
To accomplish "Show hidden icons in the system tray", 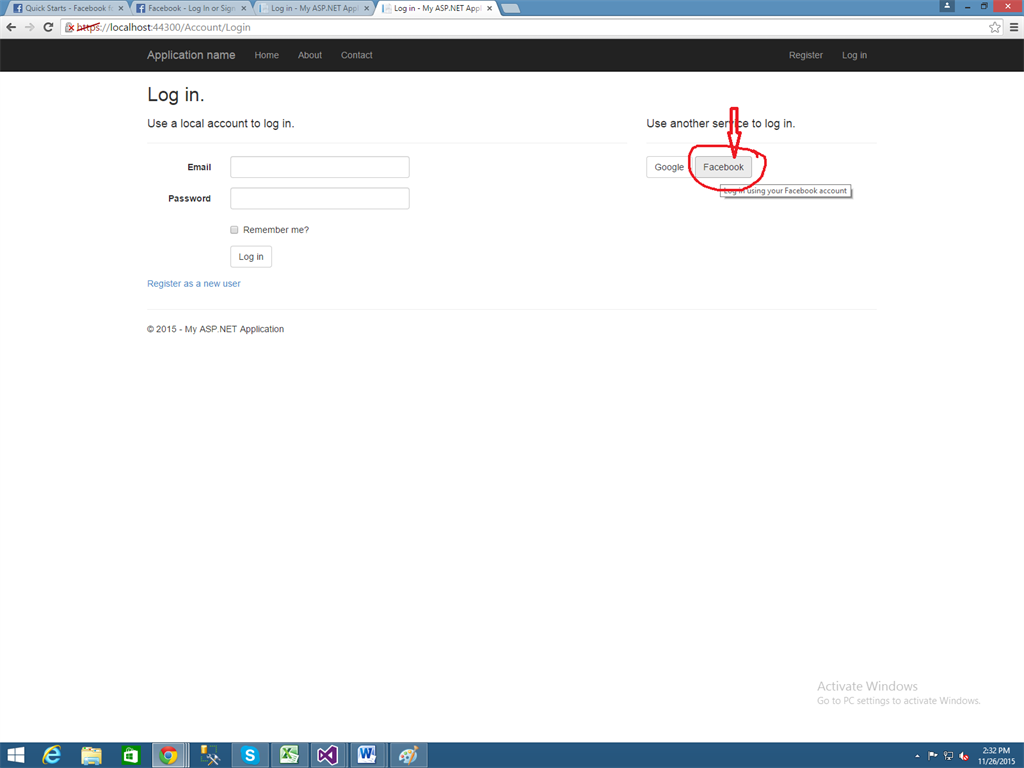I will [x=916, y=755].
